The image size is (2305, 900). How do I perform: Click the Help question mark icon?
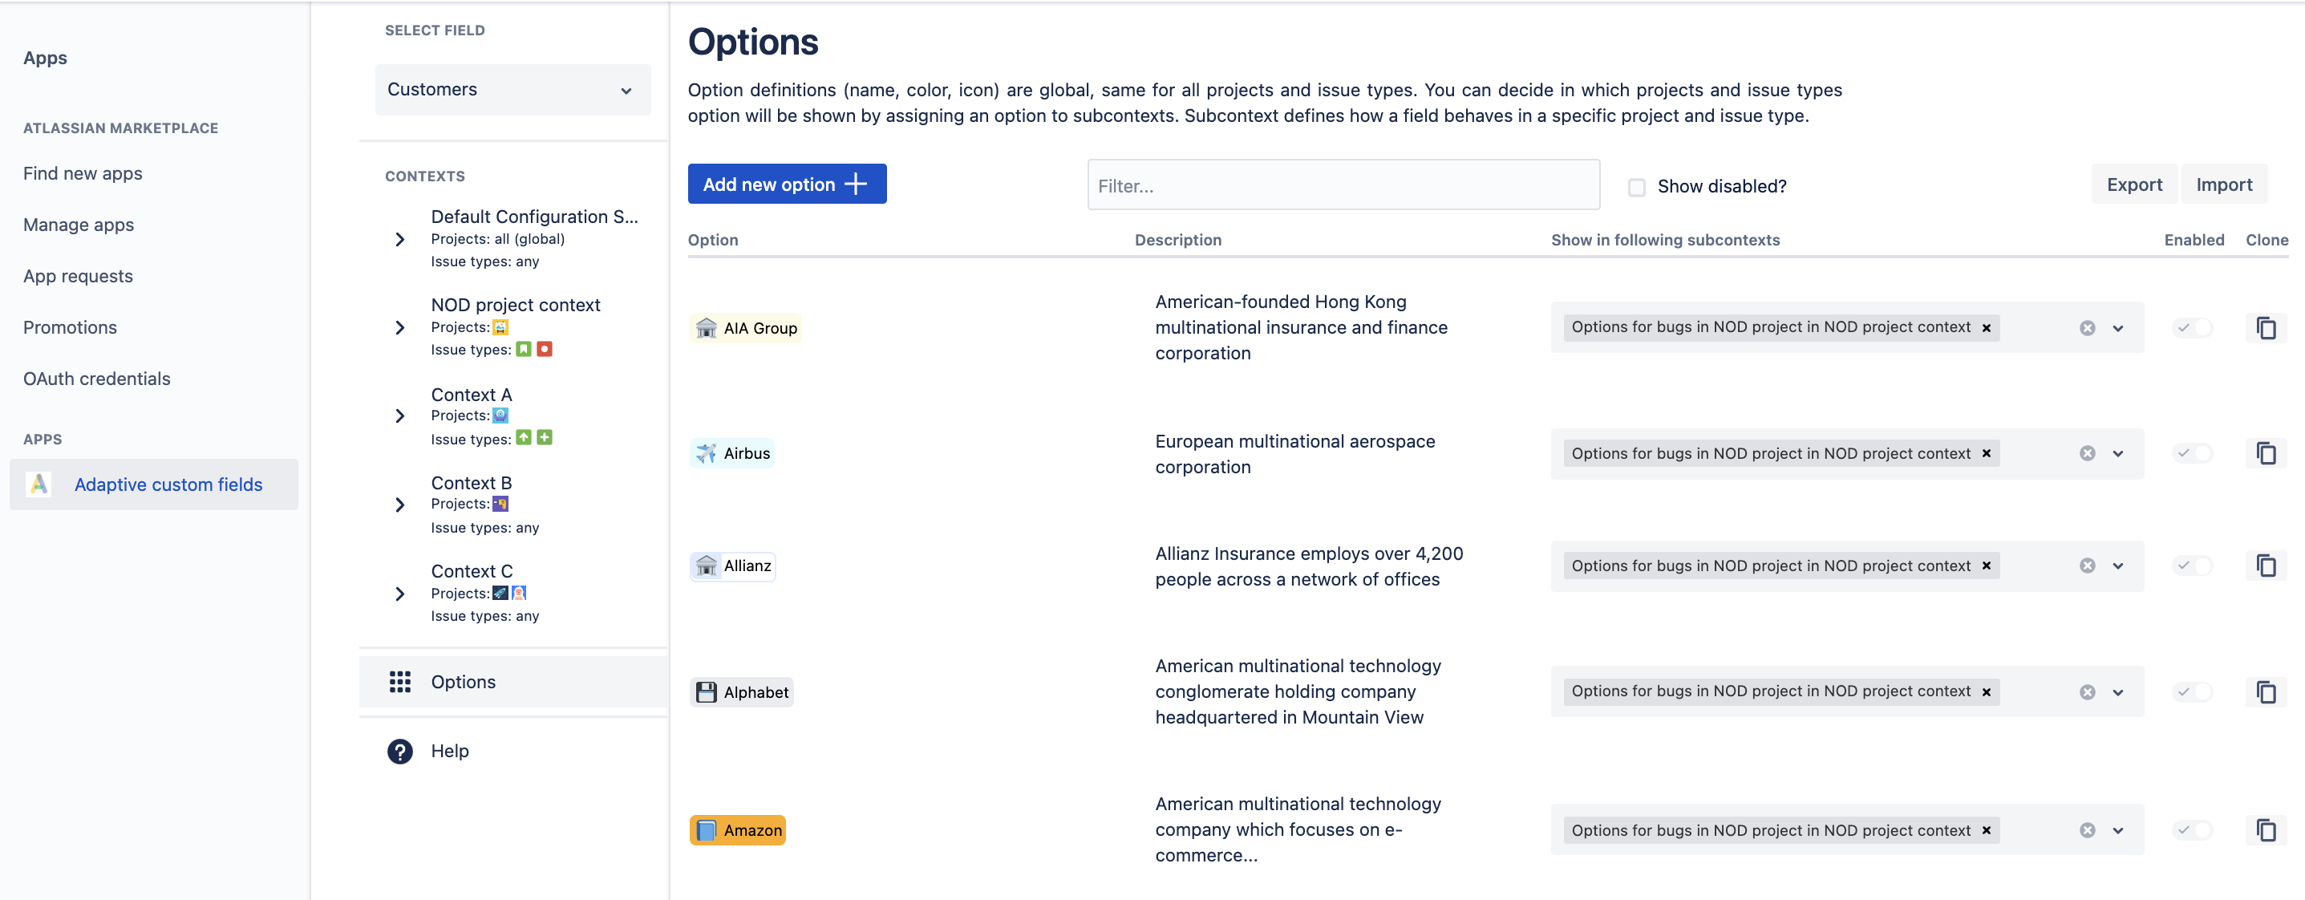(400, 751)
